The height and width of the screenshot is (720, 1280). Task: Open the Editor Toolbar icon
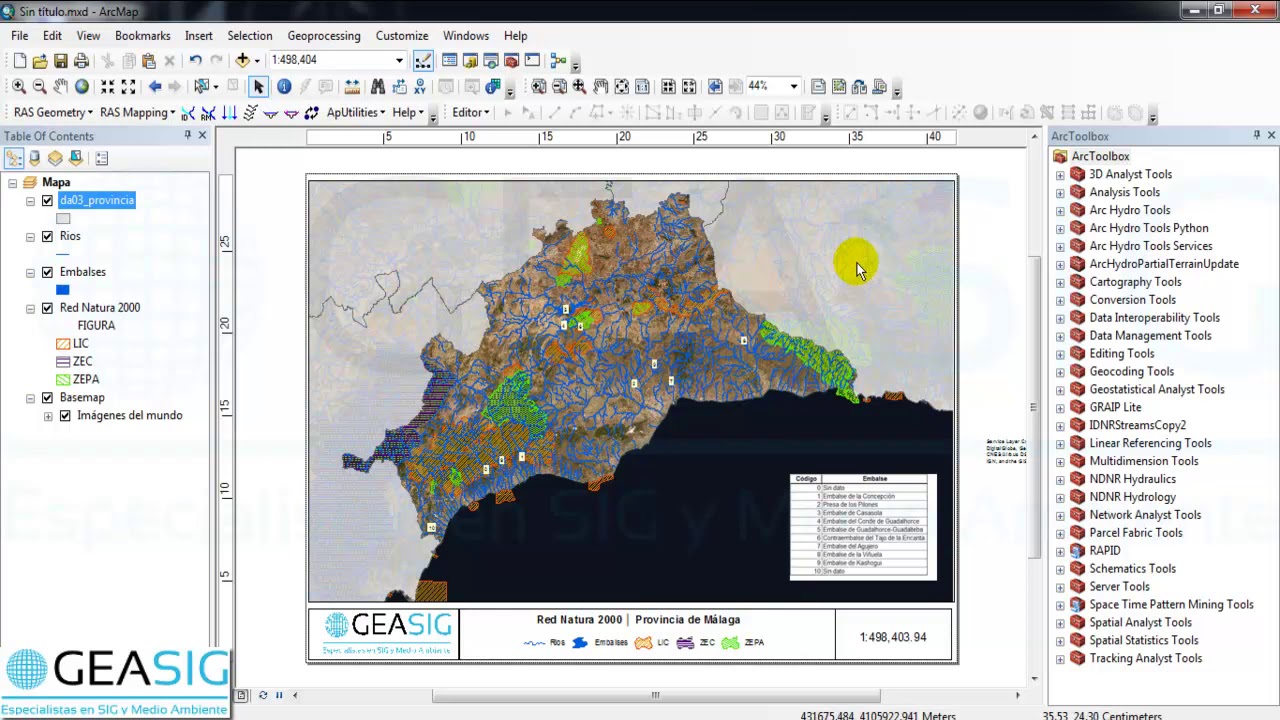pyautogui.click(x=423, y=61)
